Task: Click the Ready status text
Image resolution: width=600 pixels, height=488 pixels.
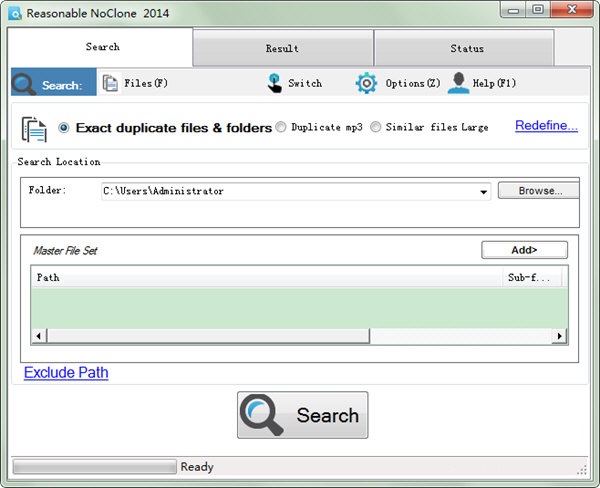Action: [x=197, y=467]
